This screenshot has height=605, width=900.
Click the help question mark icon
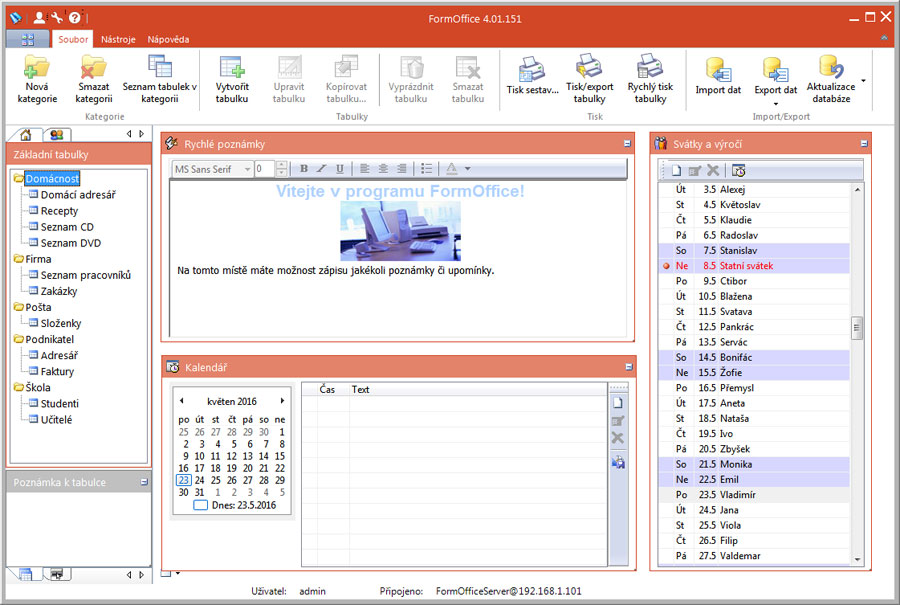pyautogui.click(x=75, y=18)
